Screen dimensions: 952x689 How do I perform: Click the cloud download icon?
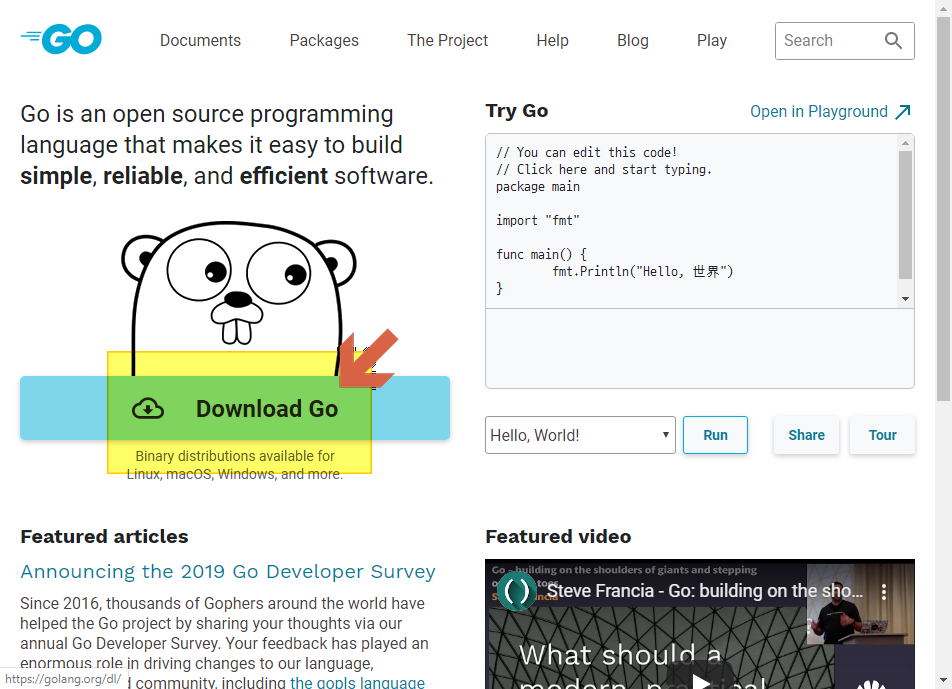point(148,409)
